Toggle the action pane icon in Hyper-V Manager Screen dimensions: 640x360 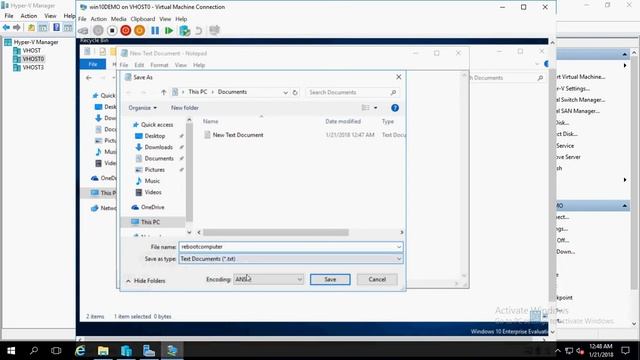coord(68,28)
